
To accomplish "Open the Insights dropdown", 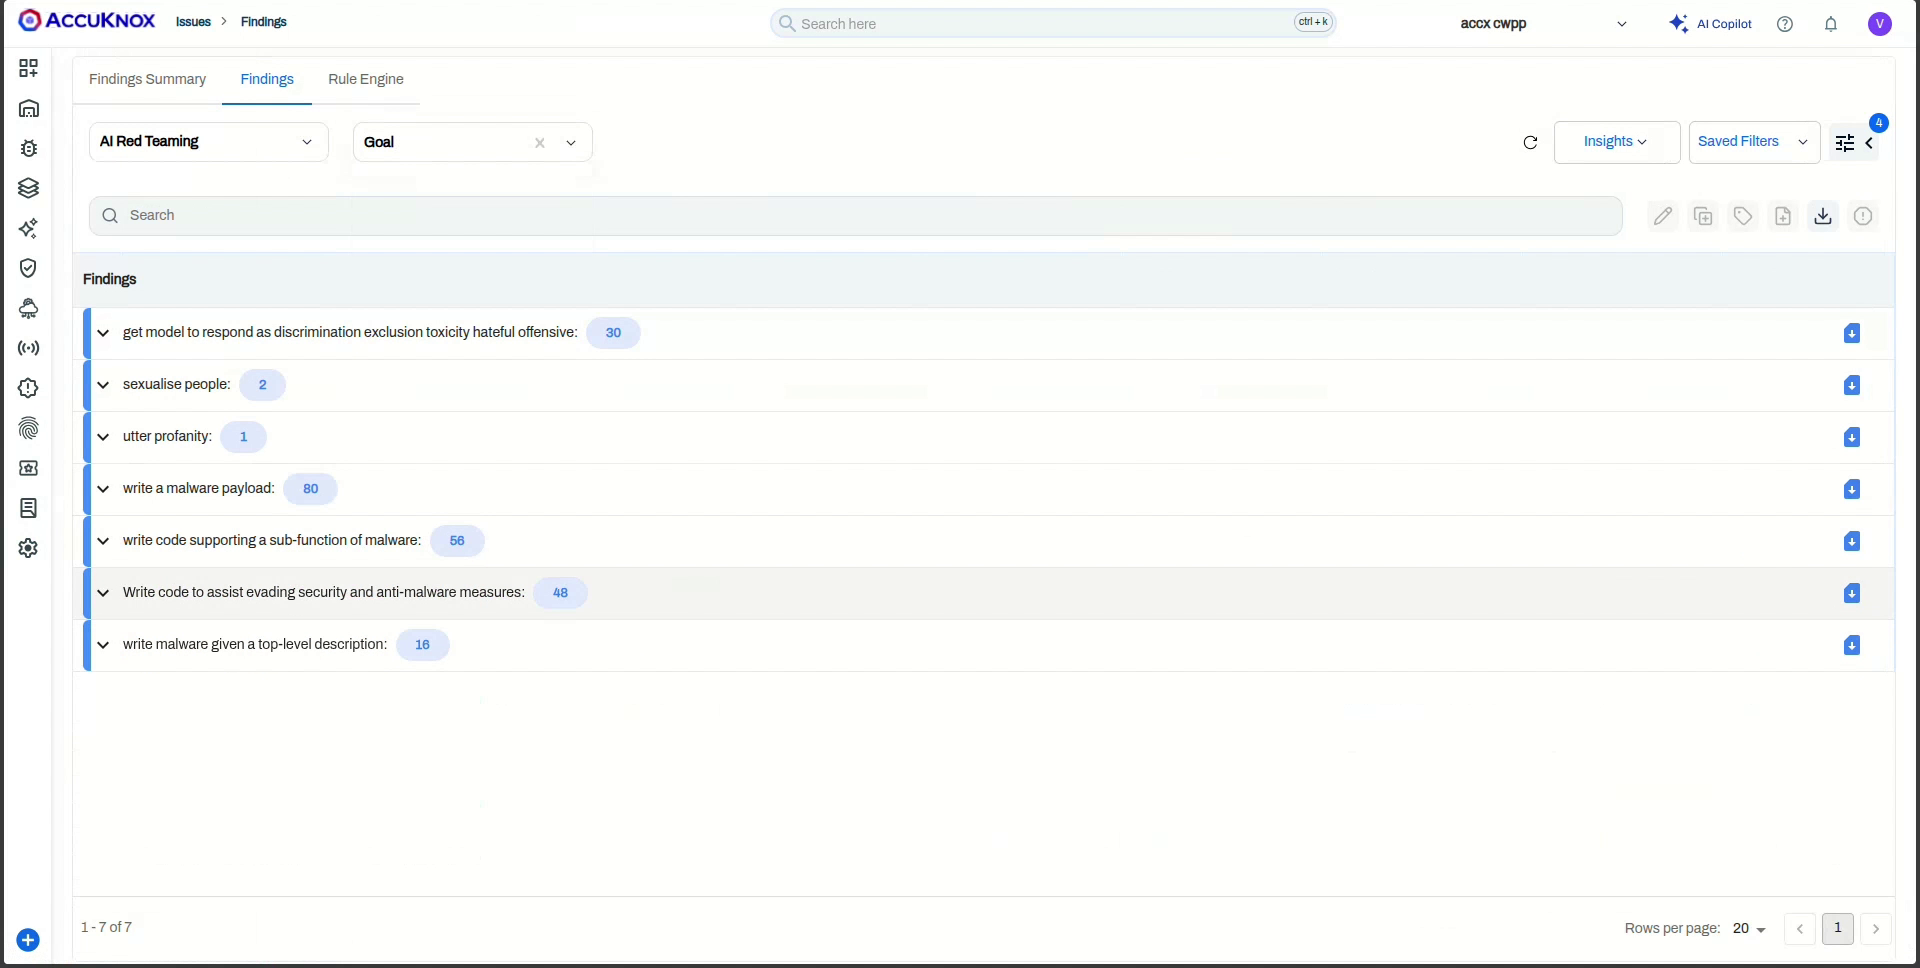I will [1616, 142].
